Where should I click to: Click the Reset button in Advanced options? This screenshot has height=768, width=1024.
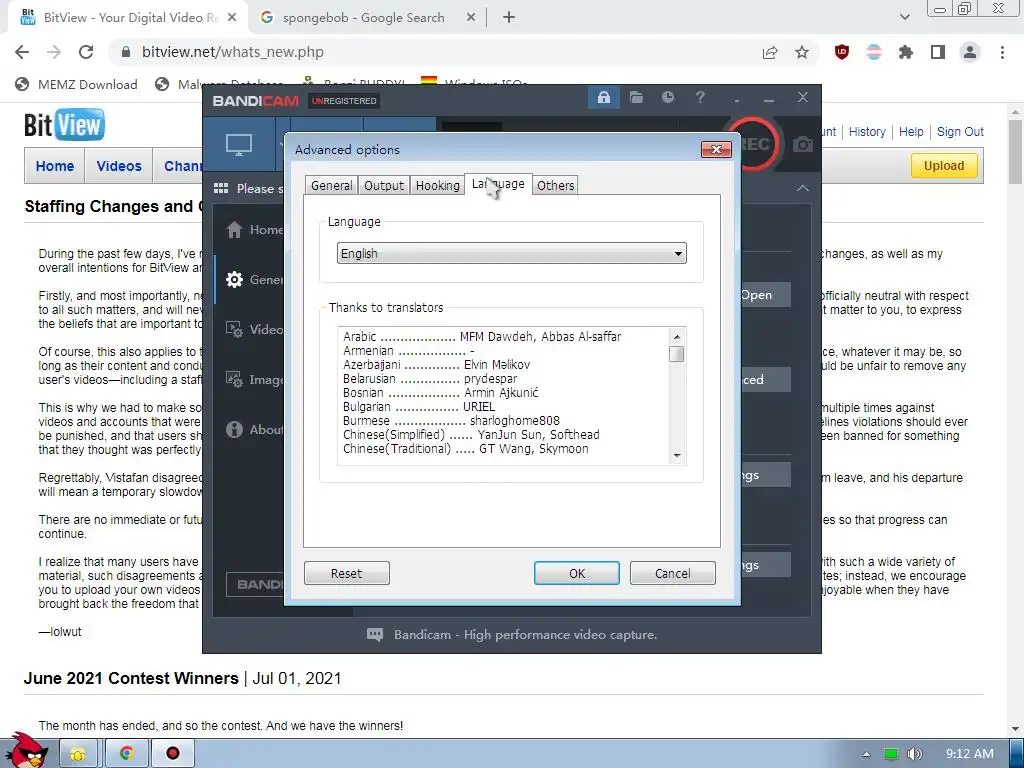(347, 573)
